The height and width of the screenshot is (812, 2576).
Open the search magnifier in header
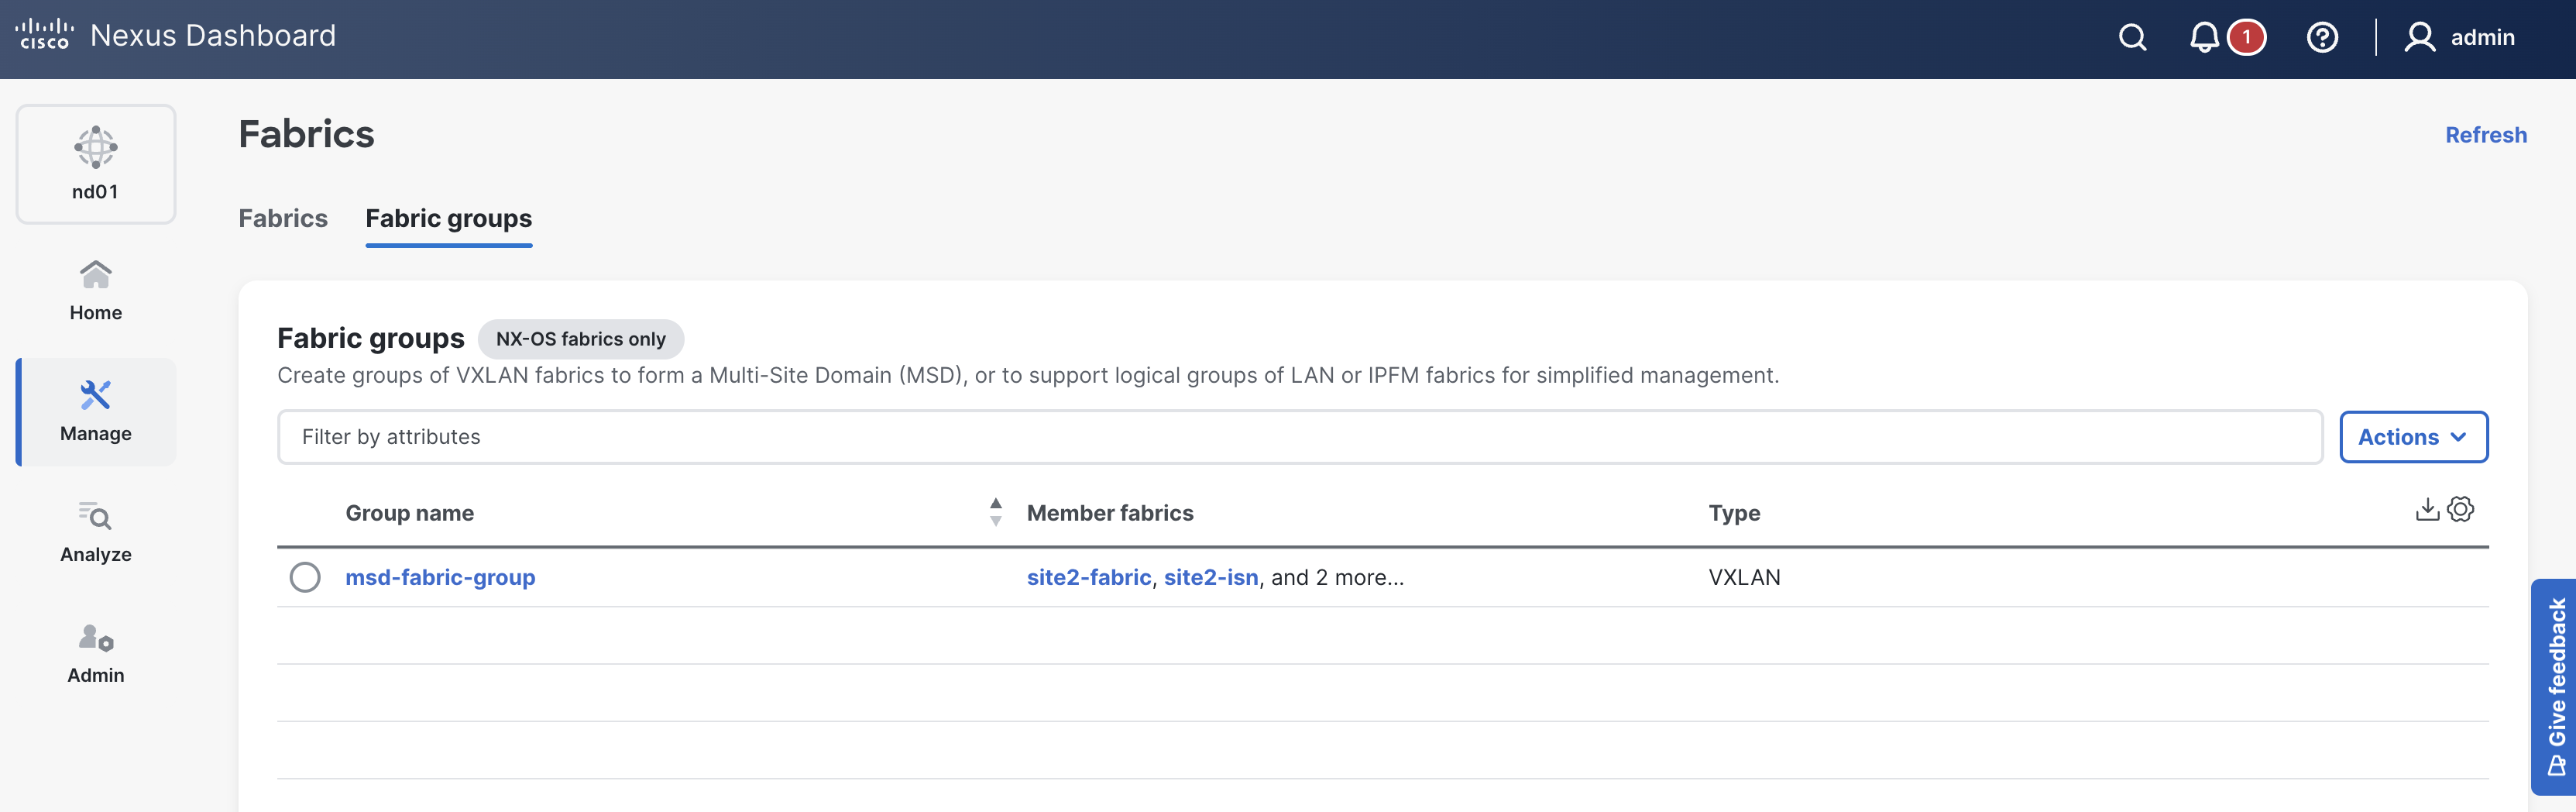(x=2132, y=38)
